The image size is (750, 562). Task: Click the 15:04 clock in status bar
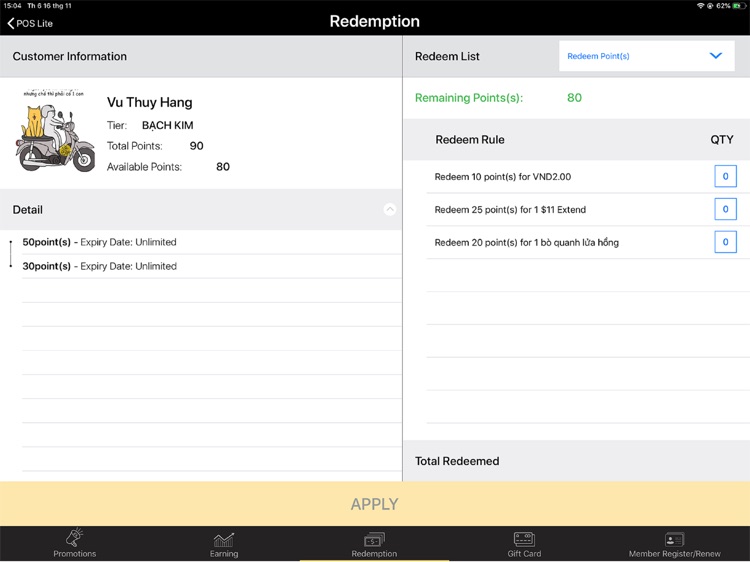pos(12,6)
